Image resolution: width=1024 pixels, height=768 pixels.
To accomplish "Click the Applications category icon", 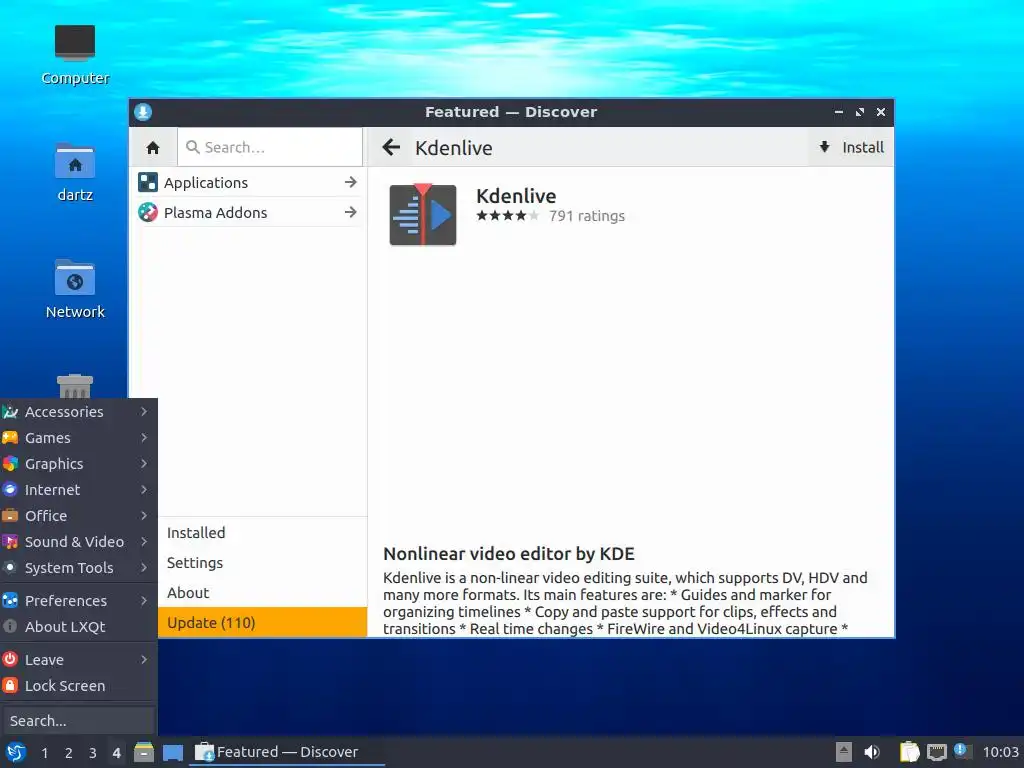I will point(148,182).
